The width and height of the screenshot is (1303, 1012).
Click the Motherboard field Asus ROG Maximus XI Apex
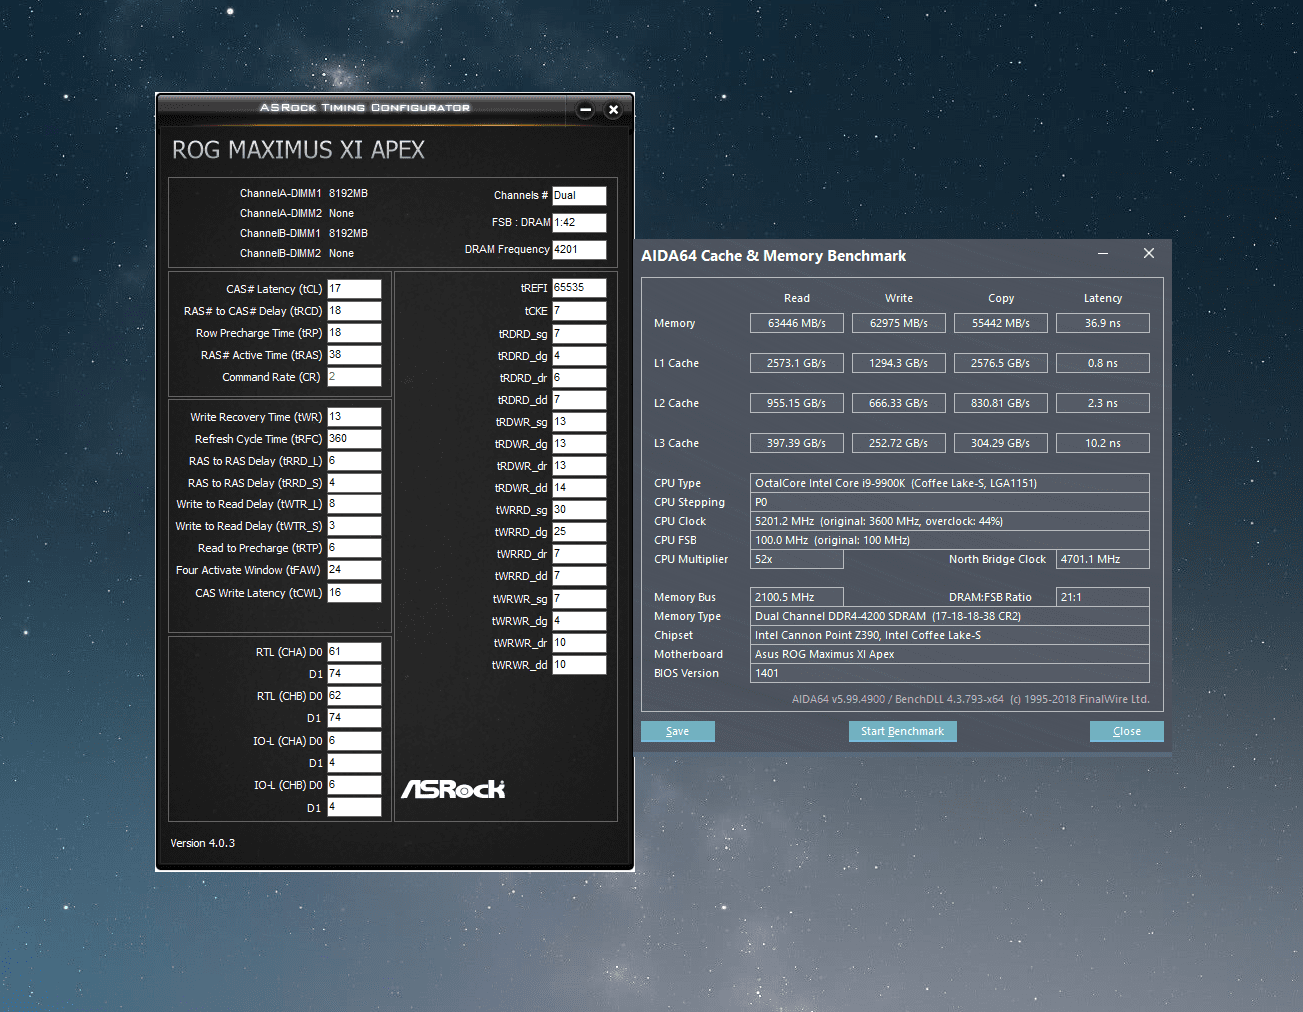pos(950,654)
